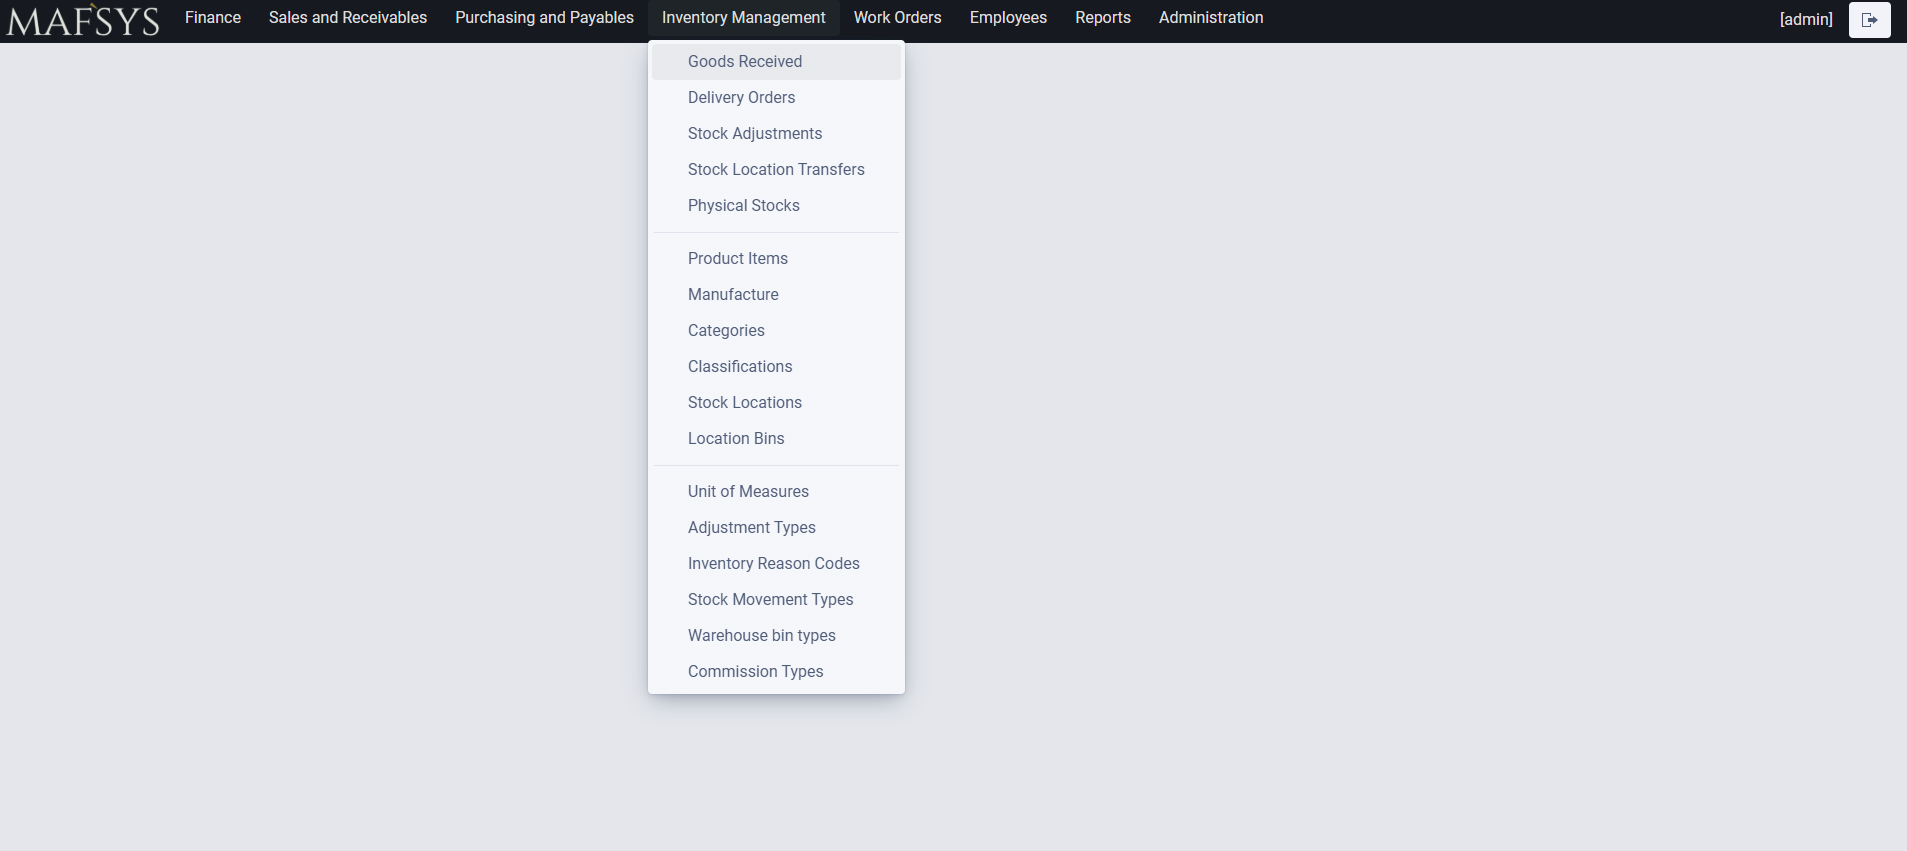
Task: Collapse the Inventory Management menu
Action: (x=743, y=18)
